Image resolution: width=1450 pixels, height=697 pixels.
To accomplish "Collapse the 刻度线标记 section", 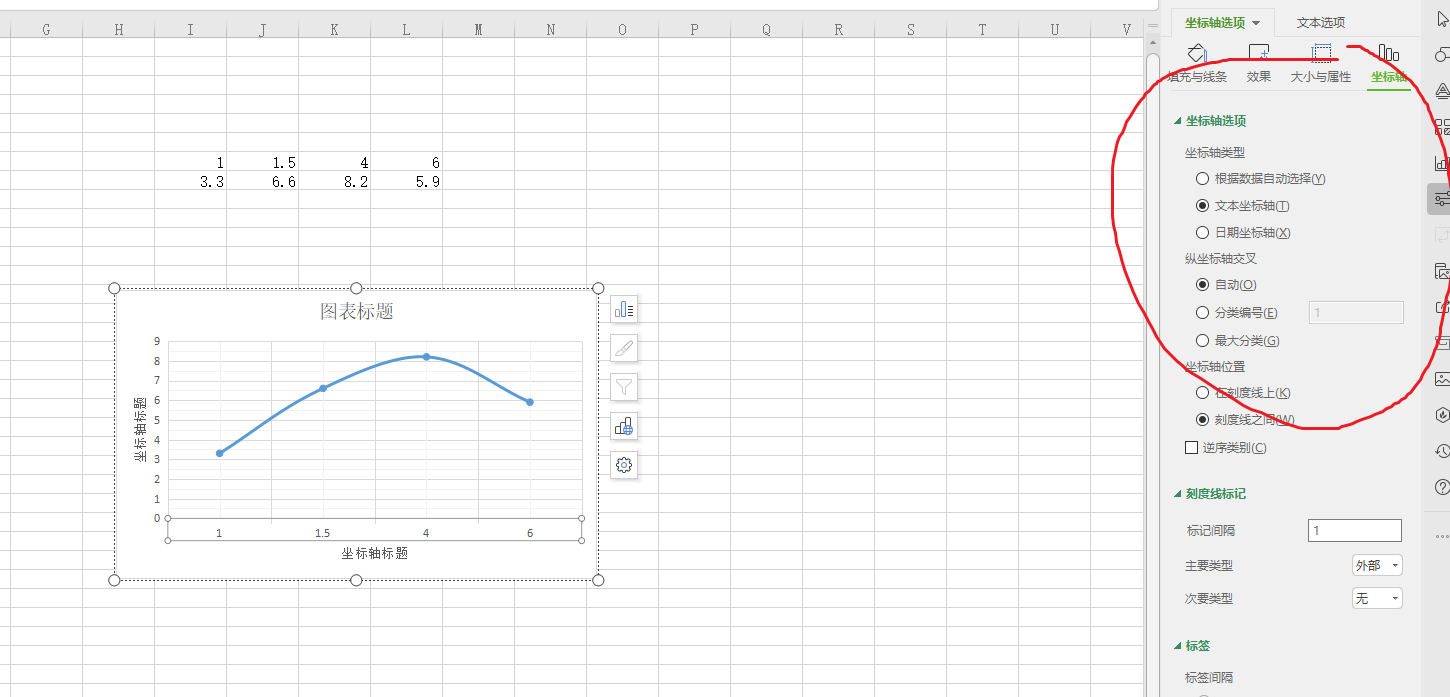I will (x=1177, y=494).
